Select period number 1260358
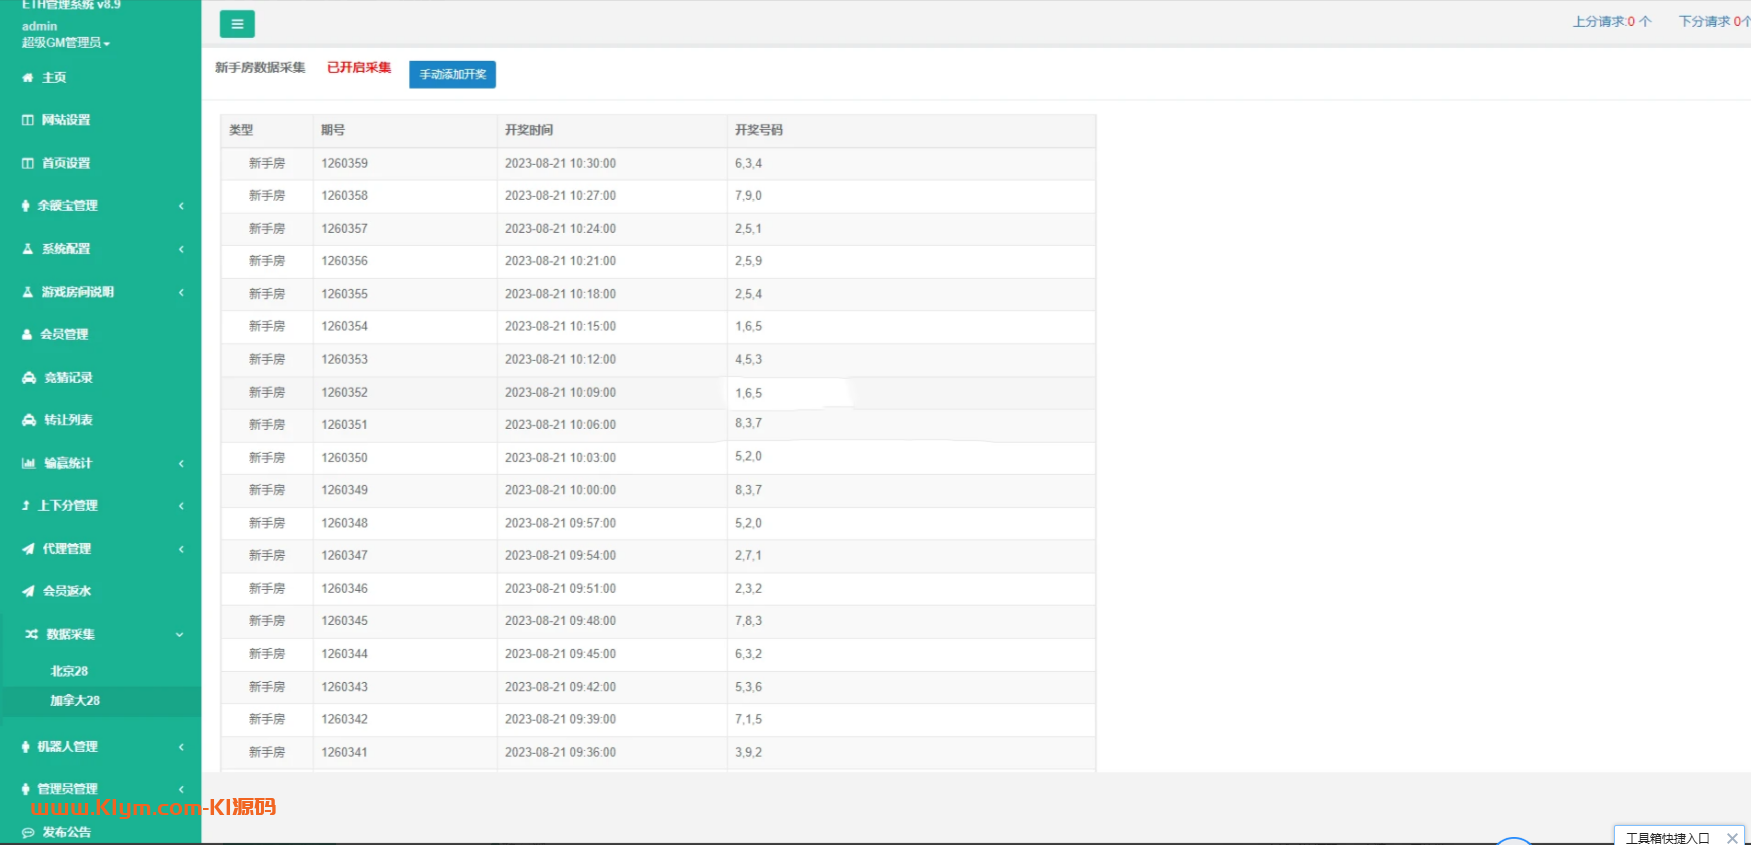The height and width of the screenshot is (845, 1751). (345, 196)
